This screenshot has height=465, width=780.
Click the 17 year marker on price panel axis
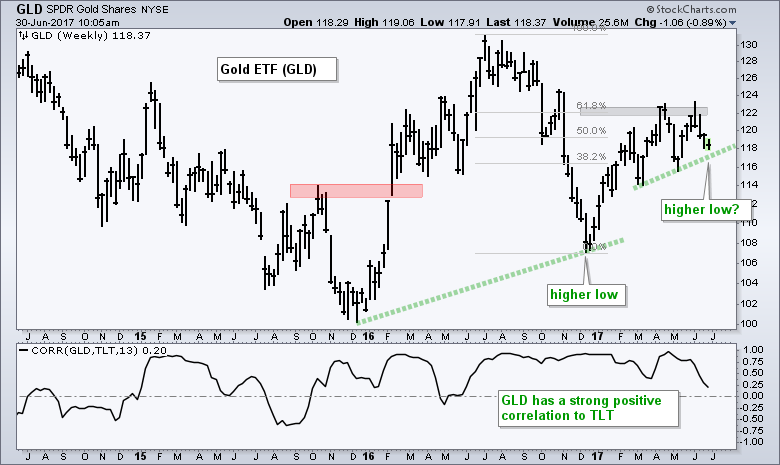(x=597, y=337)
